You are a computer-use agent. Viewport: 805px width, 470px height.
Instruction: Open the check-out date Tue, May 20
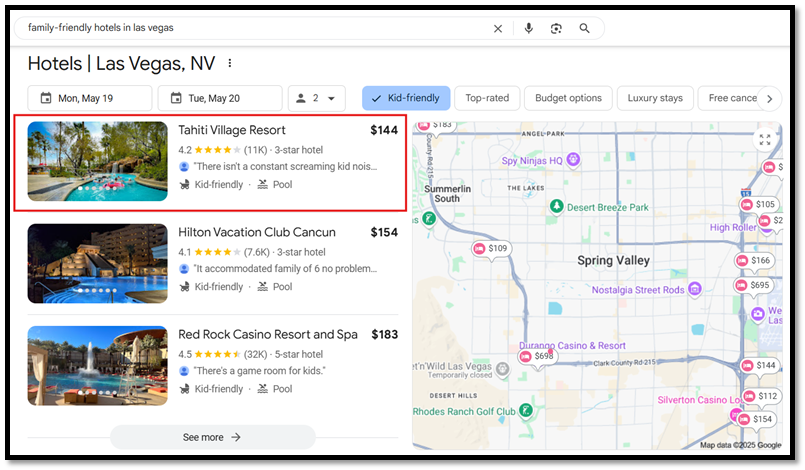coord(220,98)
